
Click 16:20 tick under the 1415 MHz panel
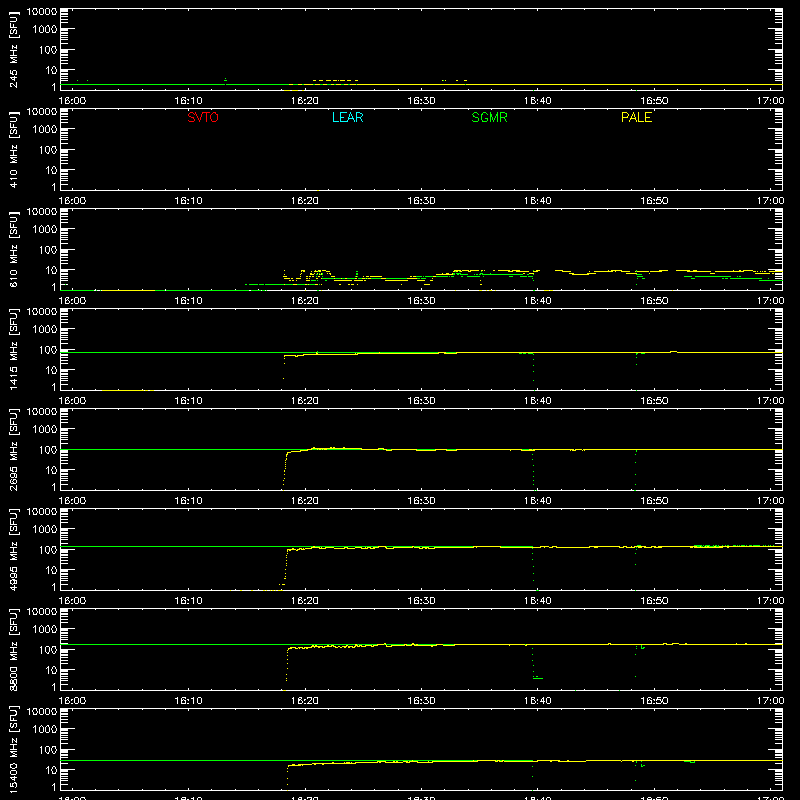pos(305,401)
